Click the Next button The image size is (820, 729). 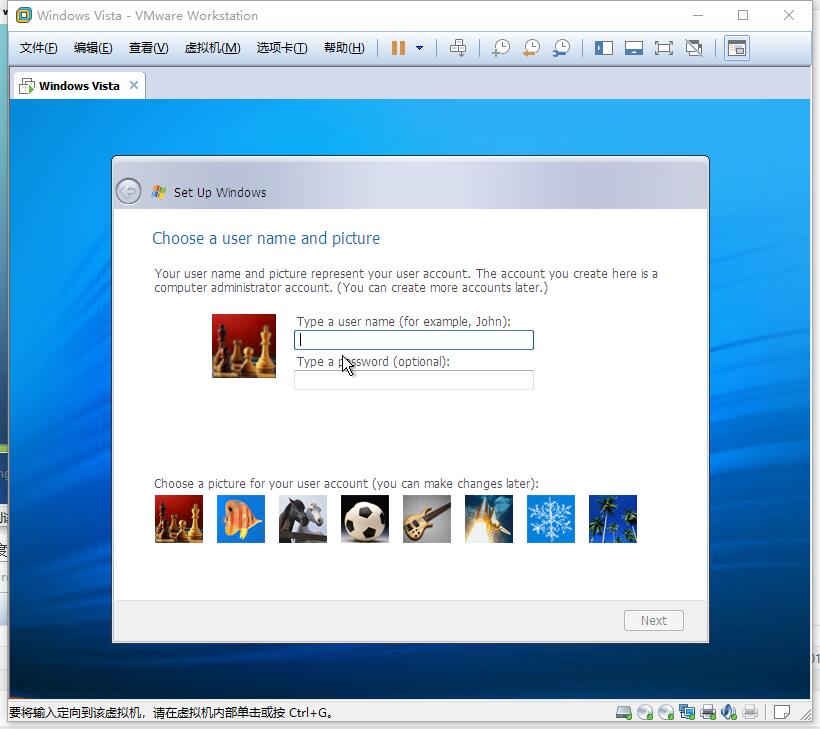(654, 620)
